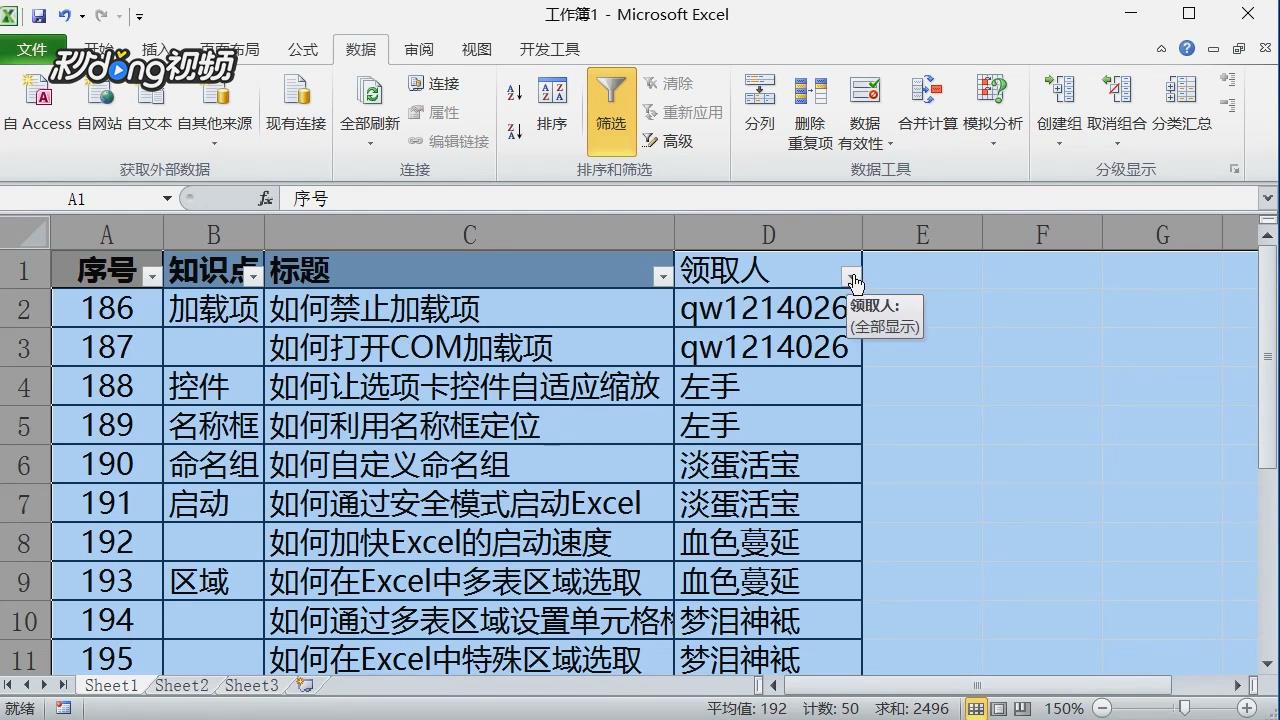This screenshot has width=1280, height=720.
Task: Click the 自文本 import button
Action: pos(150,104)
